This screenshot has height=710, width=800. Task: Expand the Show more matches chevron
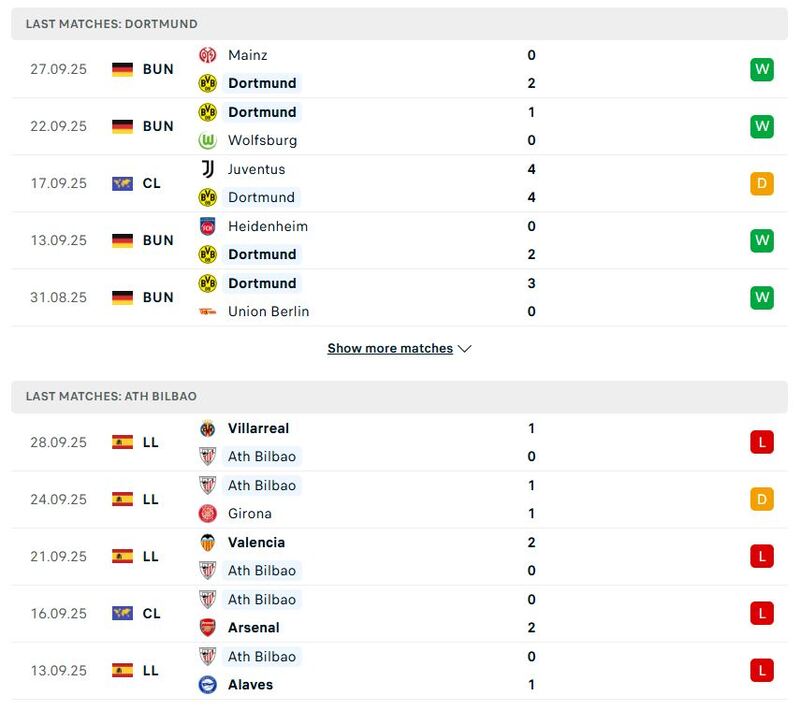coord(463,349)
